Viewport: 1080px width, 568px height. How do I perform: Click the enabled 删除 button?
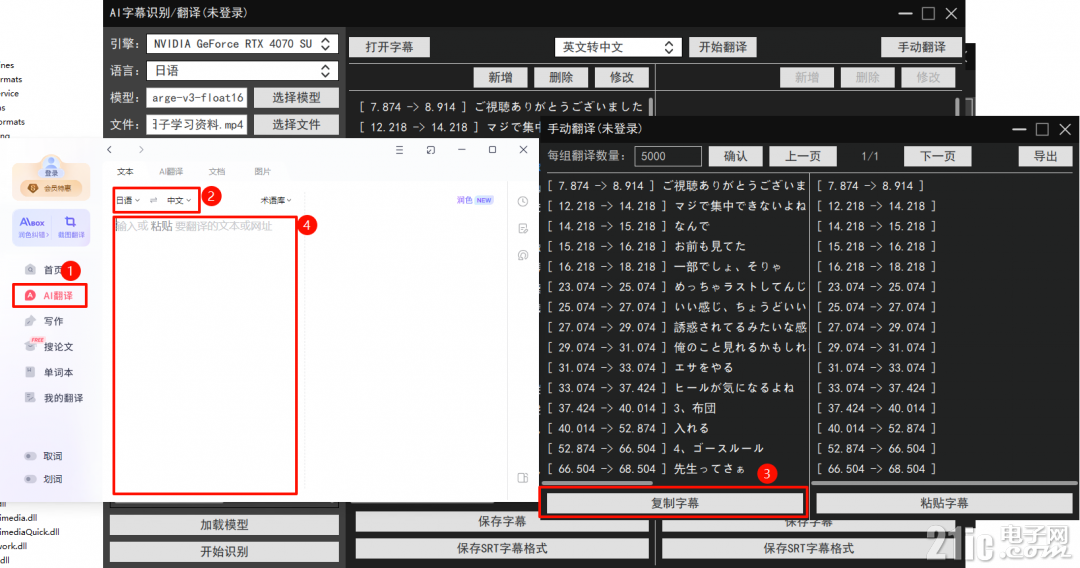pyautogui.click(x=561, y=77)
